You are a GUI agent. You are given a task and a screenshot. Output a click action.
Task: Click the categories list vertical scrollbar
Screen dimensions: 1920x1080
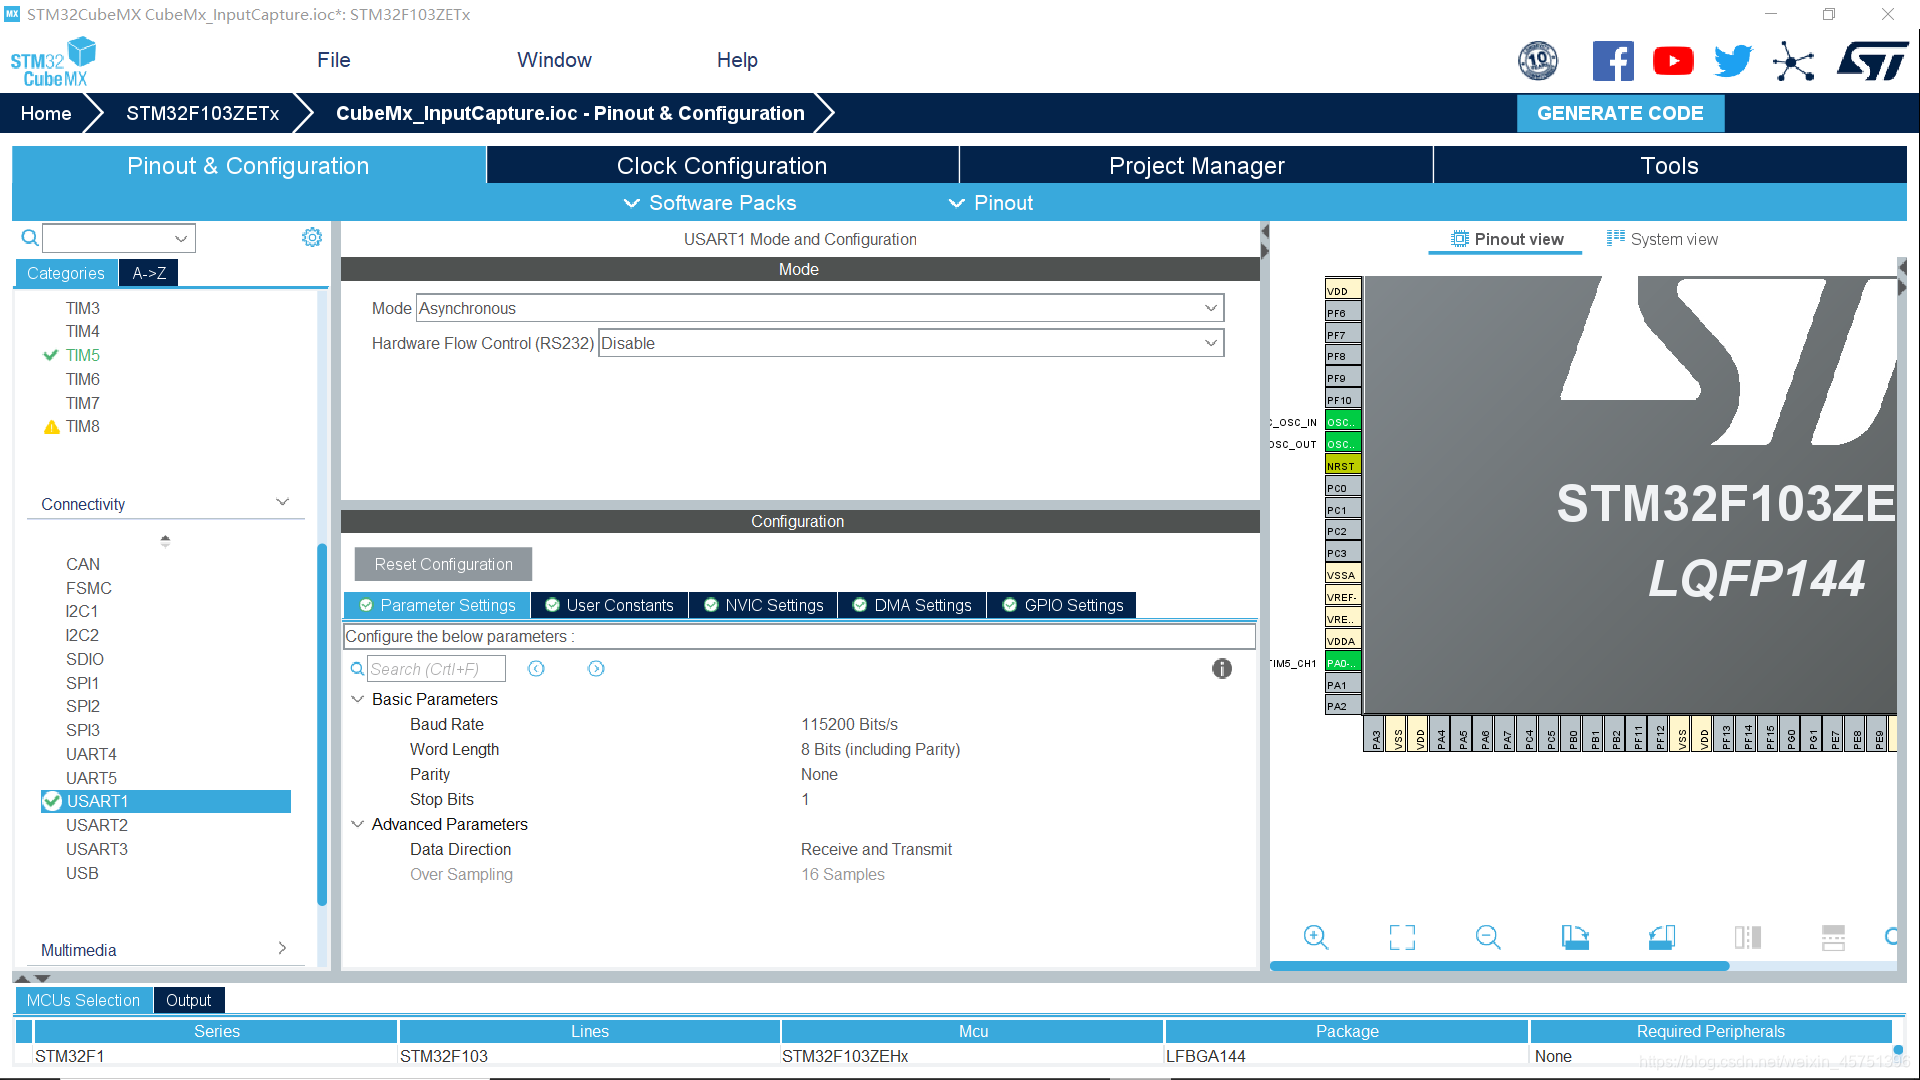point(322,724)
